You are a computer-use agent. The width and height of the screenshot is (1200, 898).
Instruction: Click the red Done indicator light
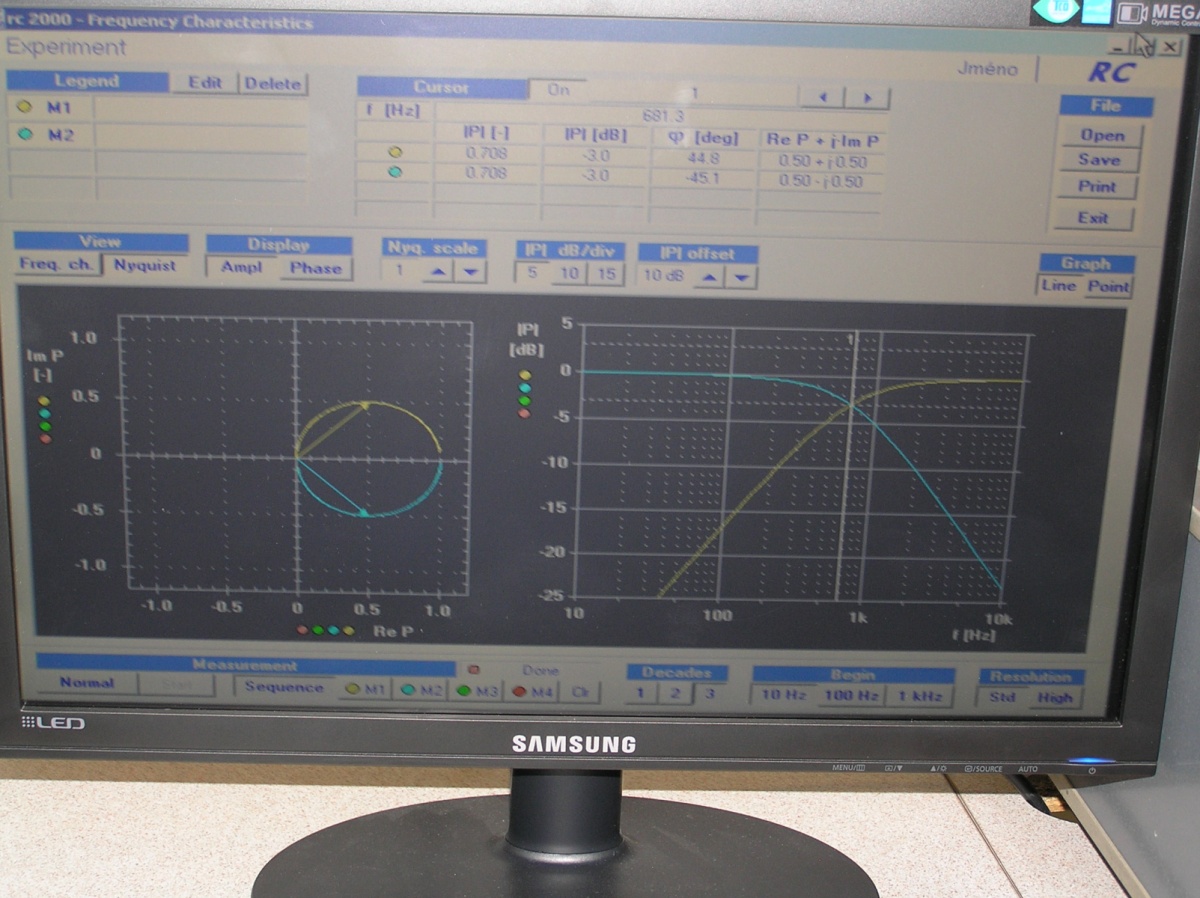[474, 669]
